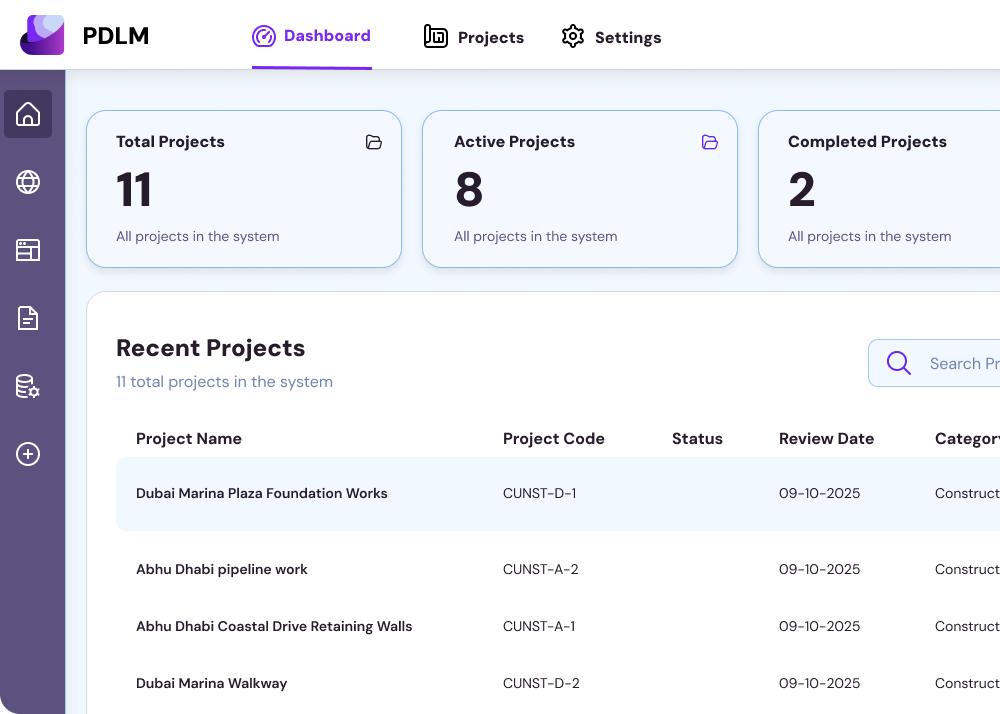Click the folder icon on the Total Projects card

(374, 142)
